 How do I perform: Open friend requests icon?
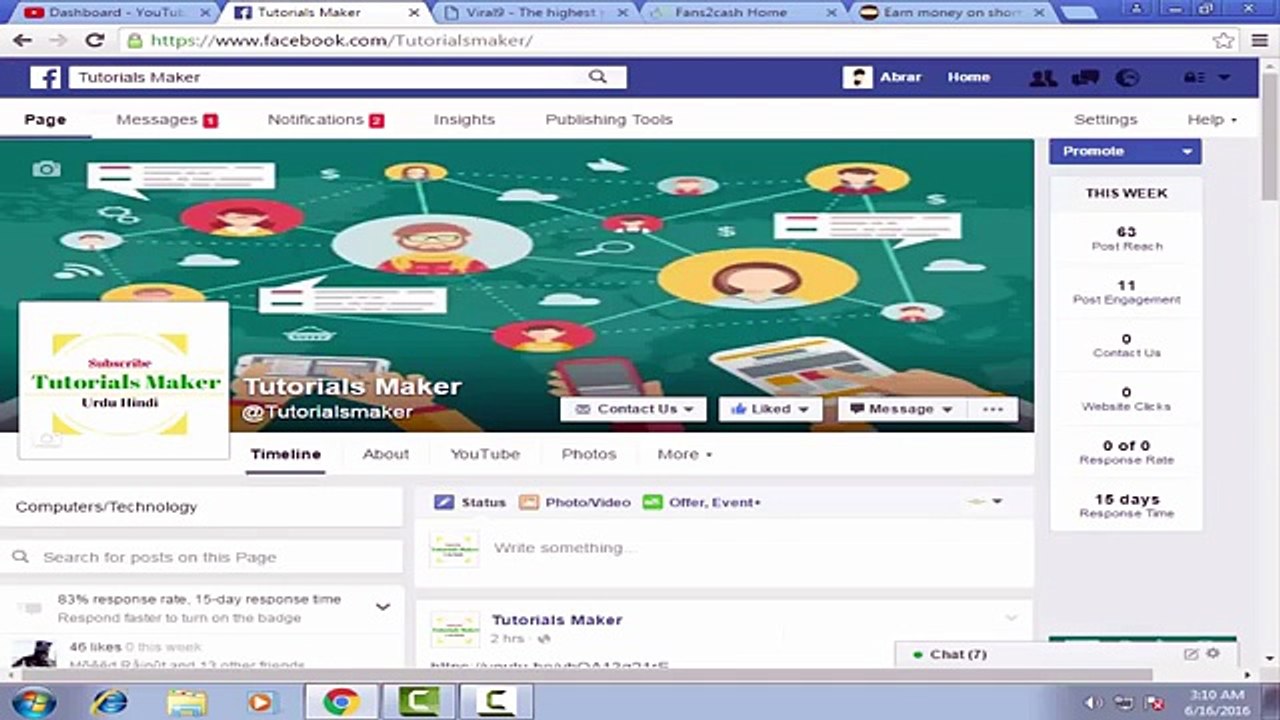tap(1043, 77)
